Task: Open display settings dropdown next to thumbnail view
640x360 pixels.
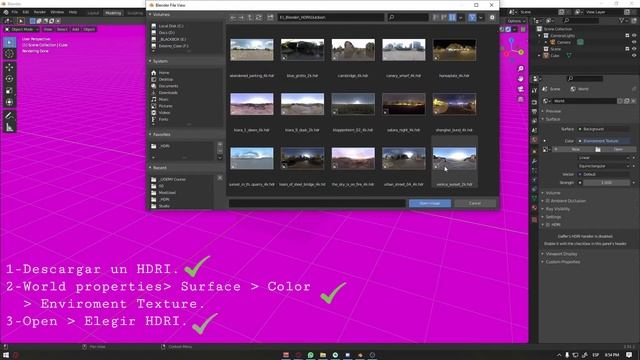Action: click(460, 18)
